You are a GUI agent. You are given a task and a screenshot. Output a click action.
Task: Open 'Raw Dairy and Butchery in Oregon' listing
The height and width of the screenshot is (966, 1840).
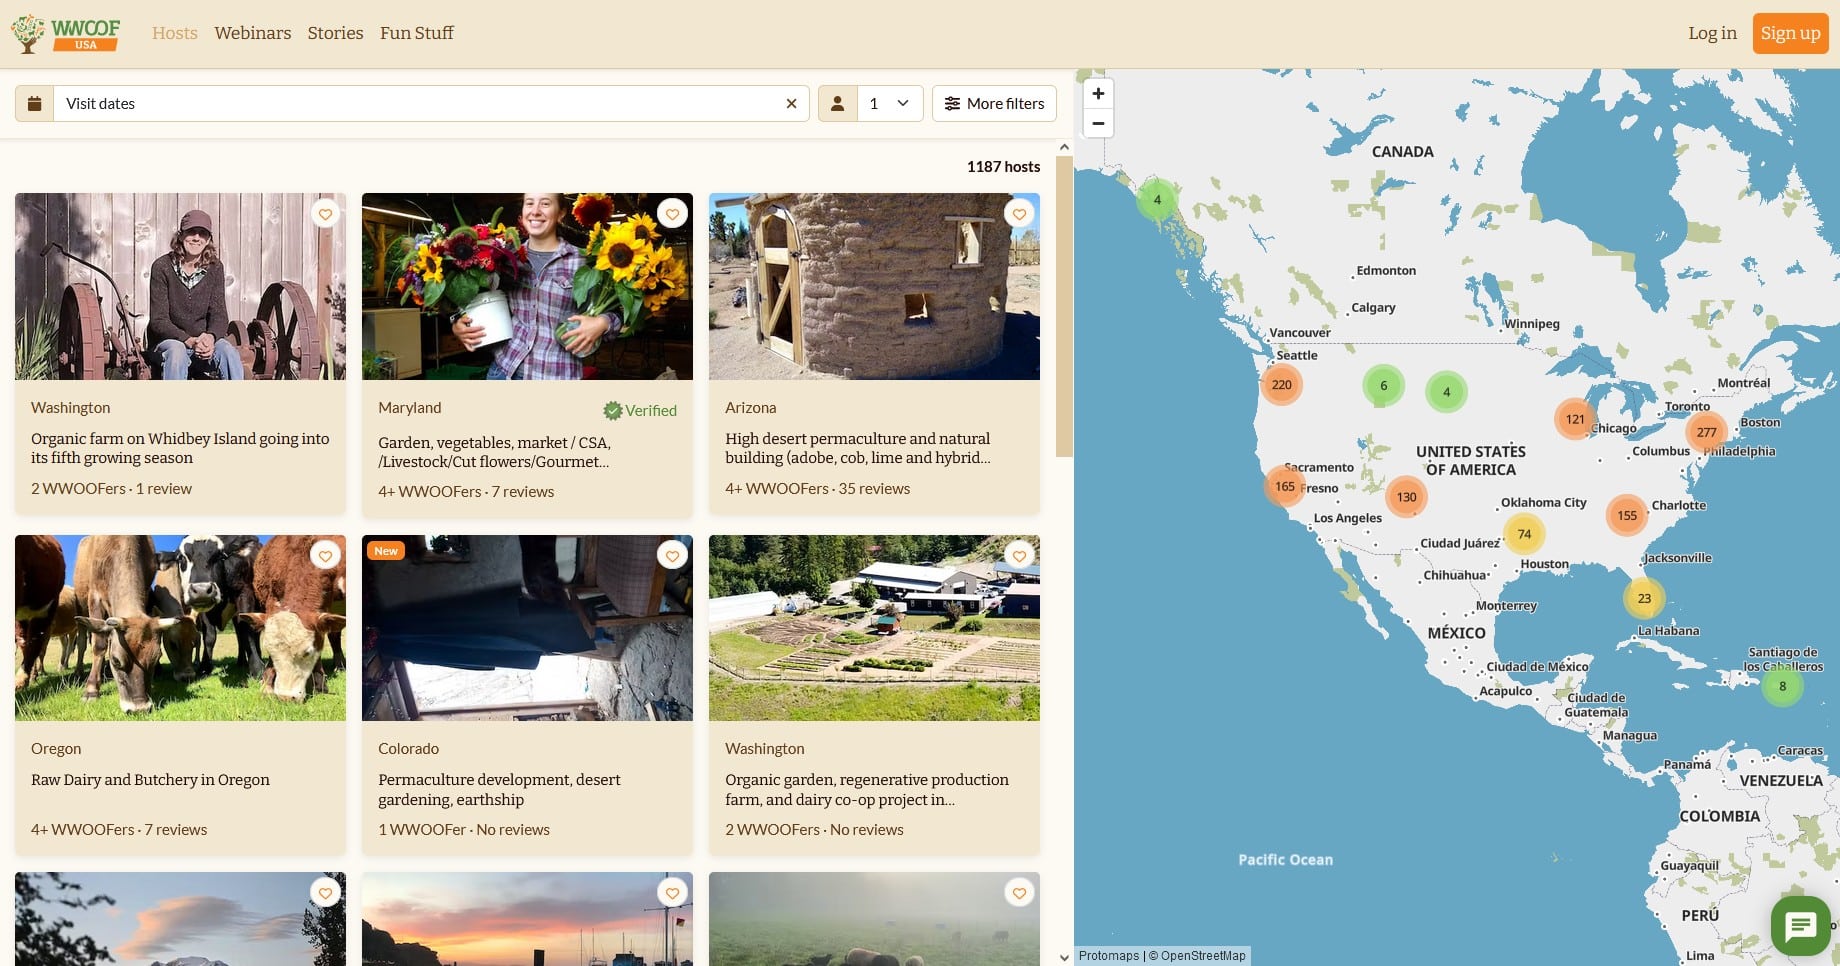tap(150, 780)
